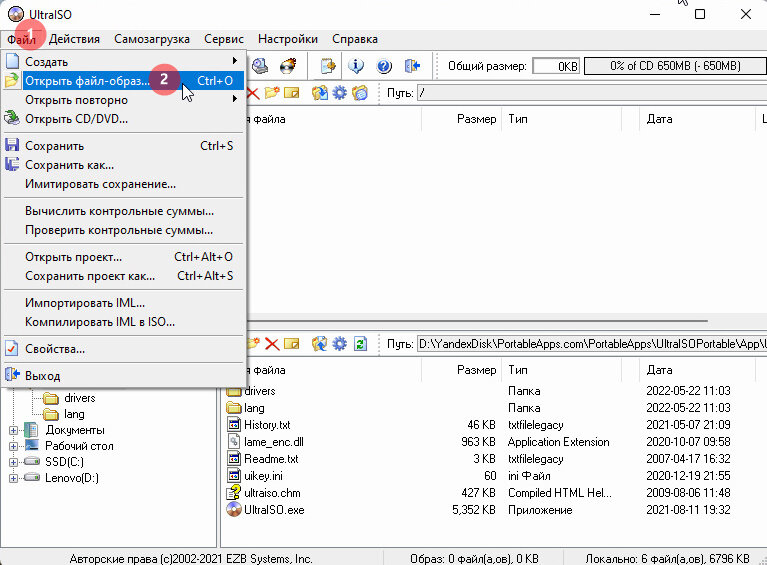Expand the SSD(C:) drive node
Screen dimensions: 767x565
pyautogui.click(x=13, y=462)
